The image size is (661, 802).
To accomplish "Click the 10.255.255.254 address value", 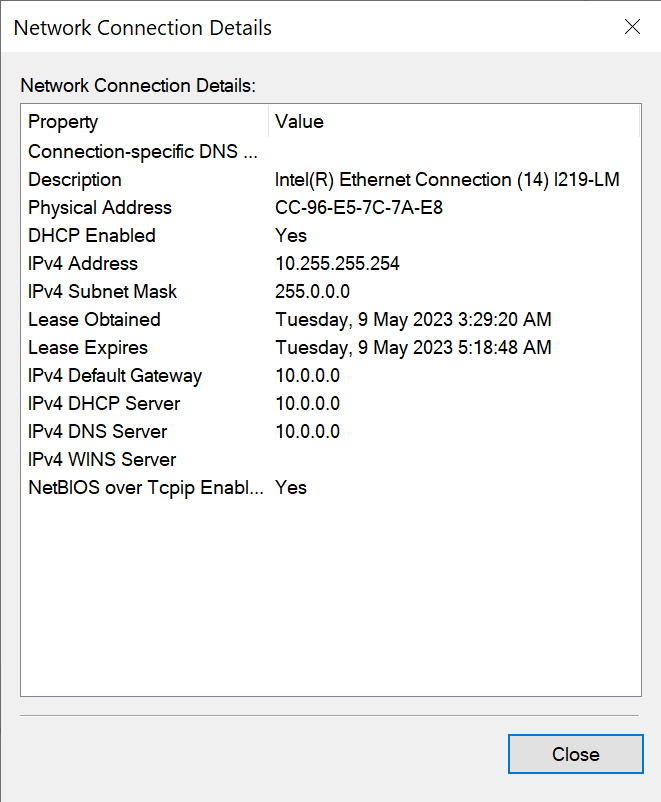I will click(337, 263).
